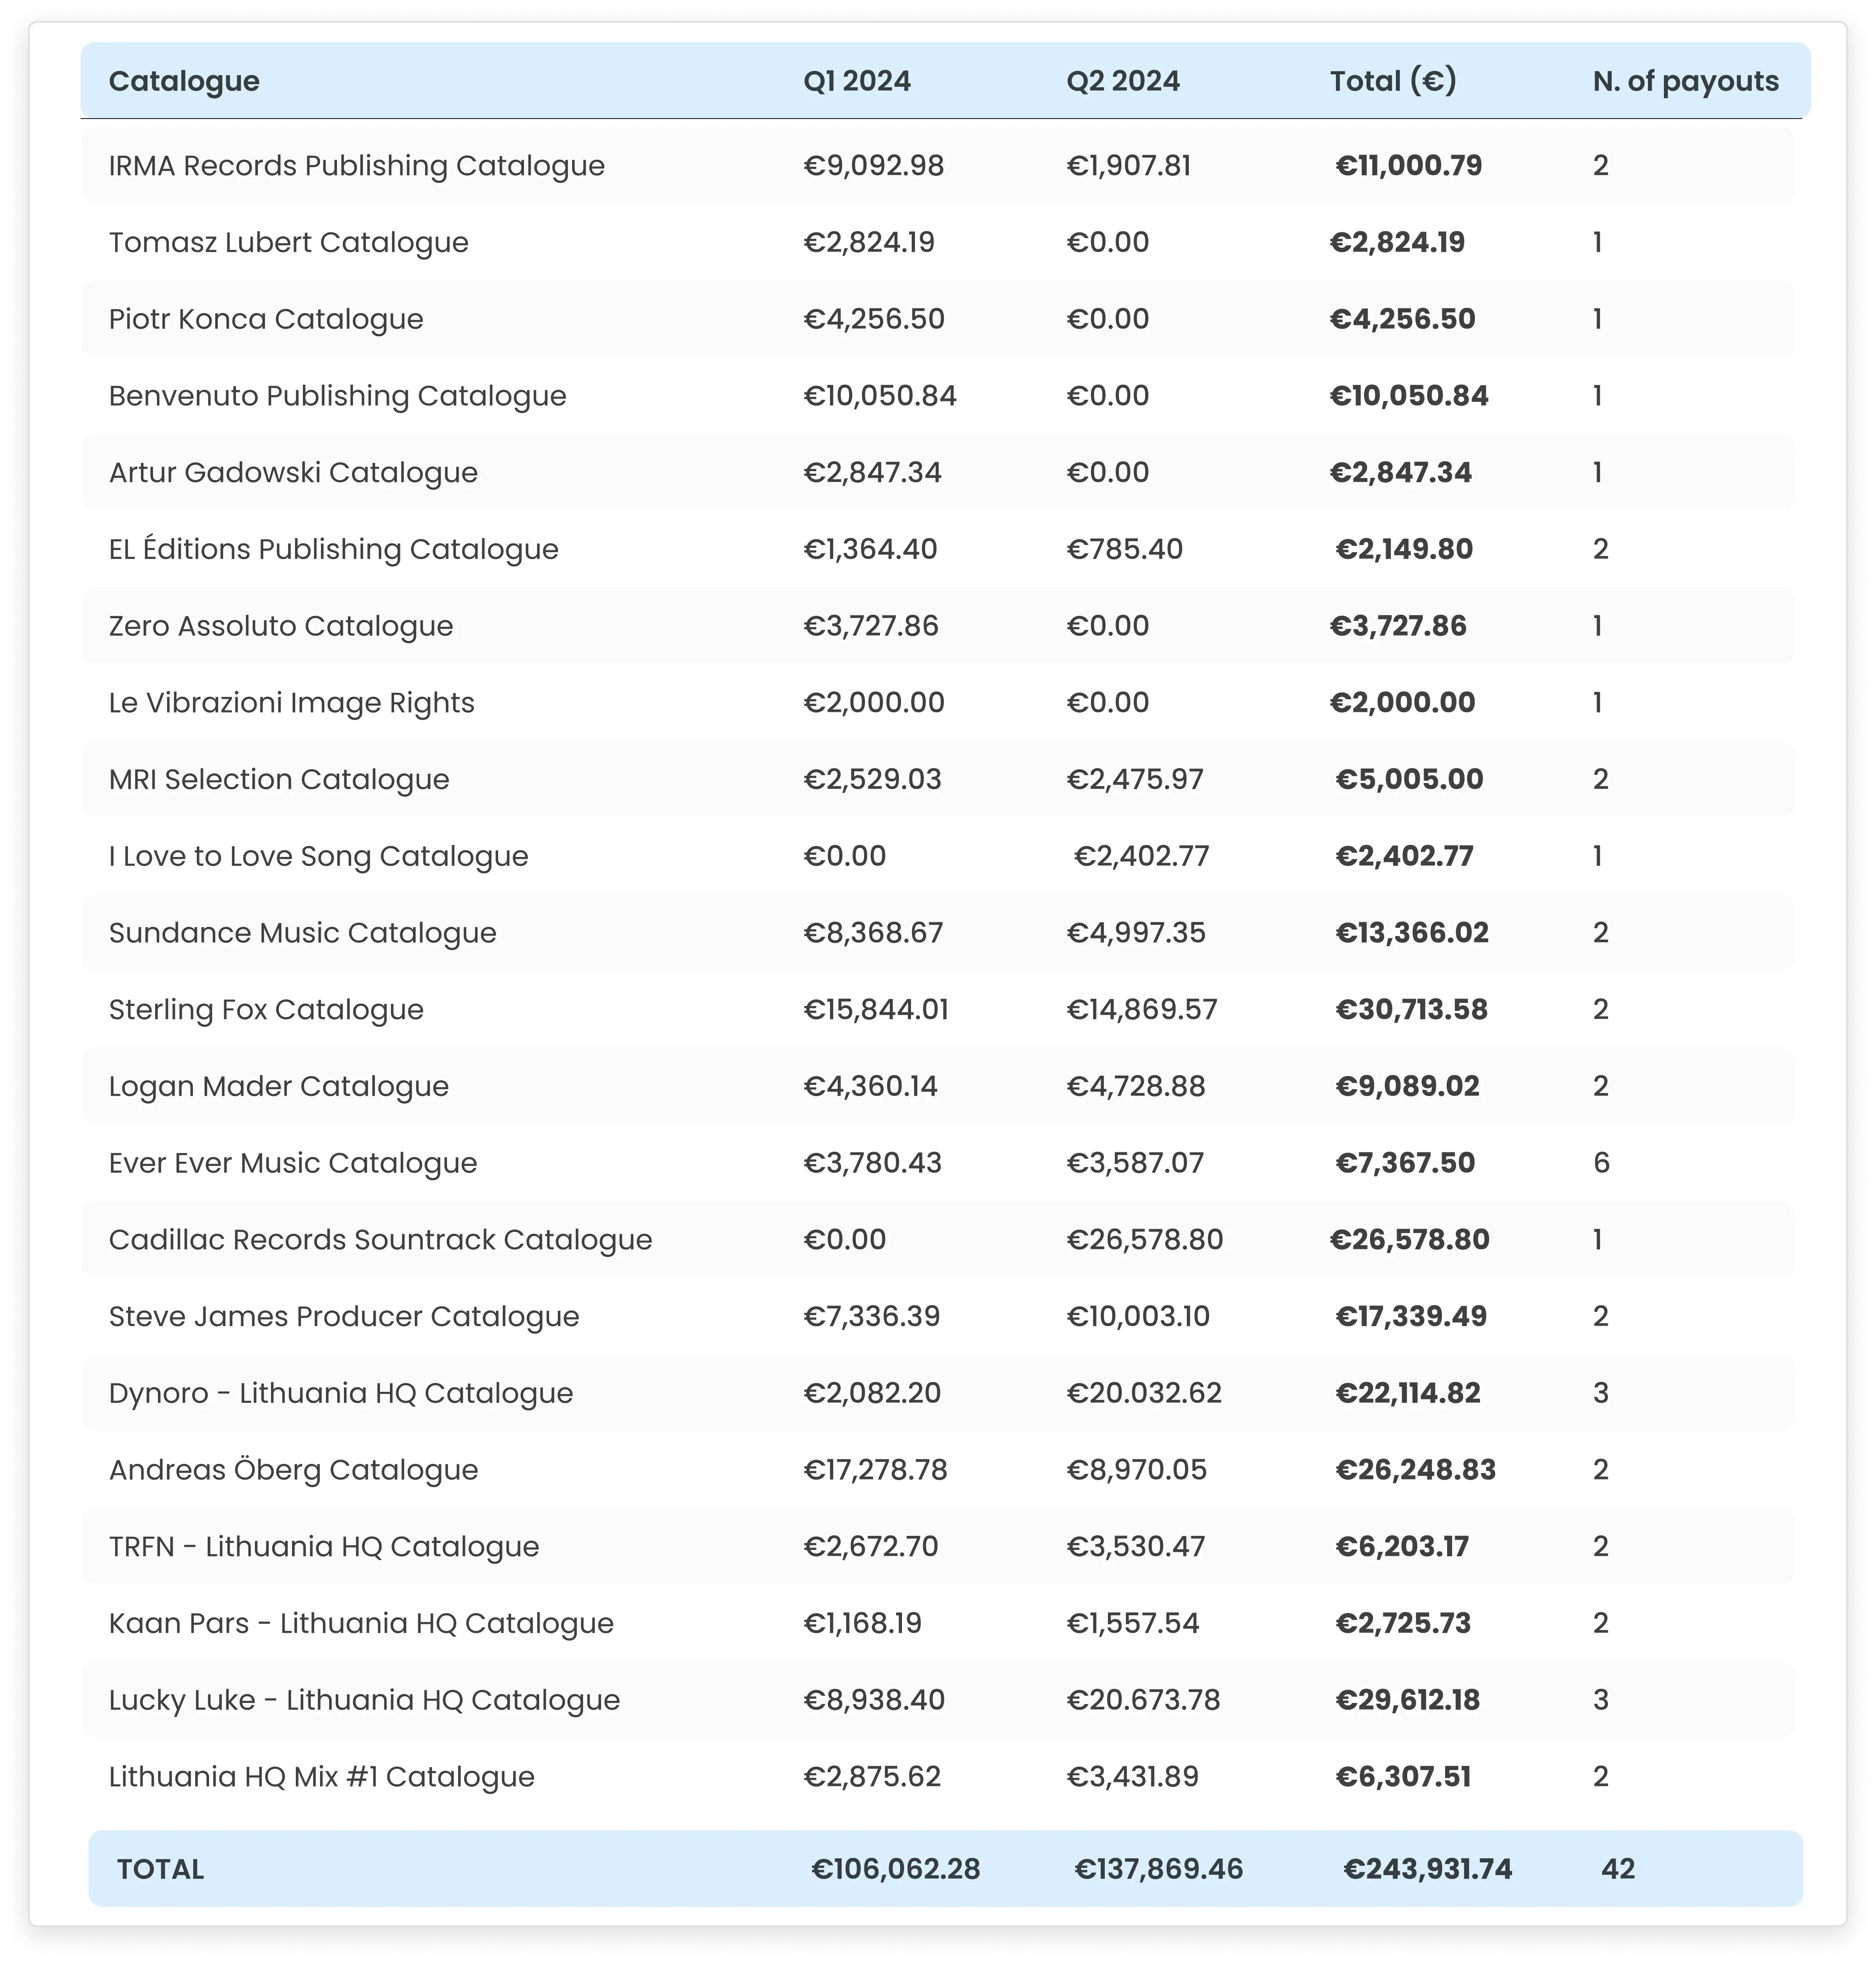Click Q2 value €2,402.77 for I Love to Love
The width and height of the screenshot is (1876, 1962).
pyautogui.click(x=1142, y=856)
